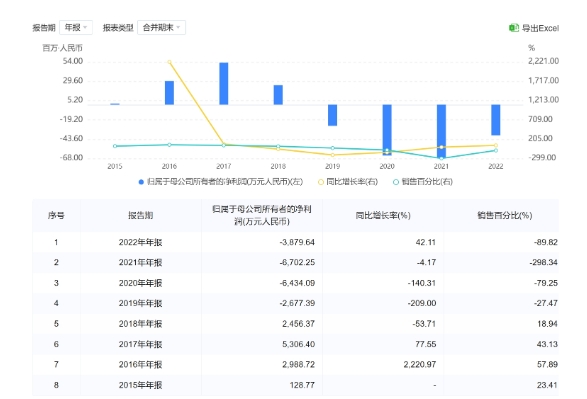
Task: Click the growth rate 77.55
Action: (426, 344)
